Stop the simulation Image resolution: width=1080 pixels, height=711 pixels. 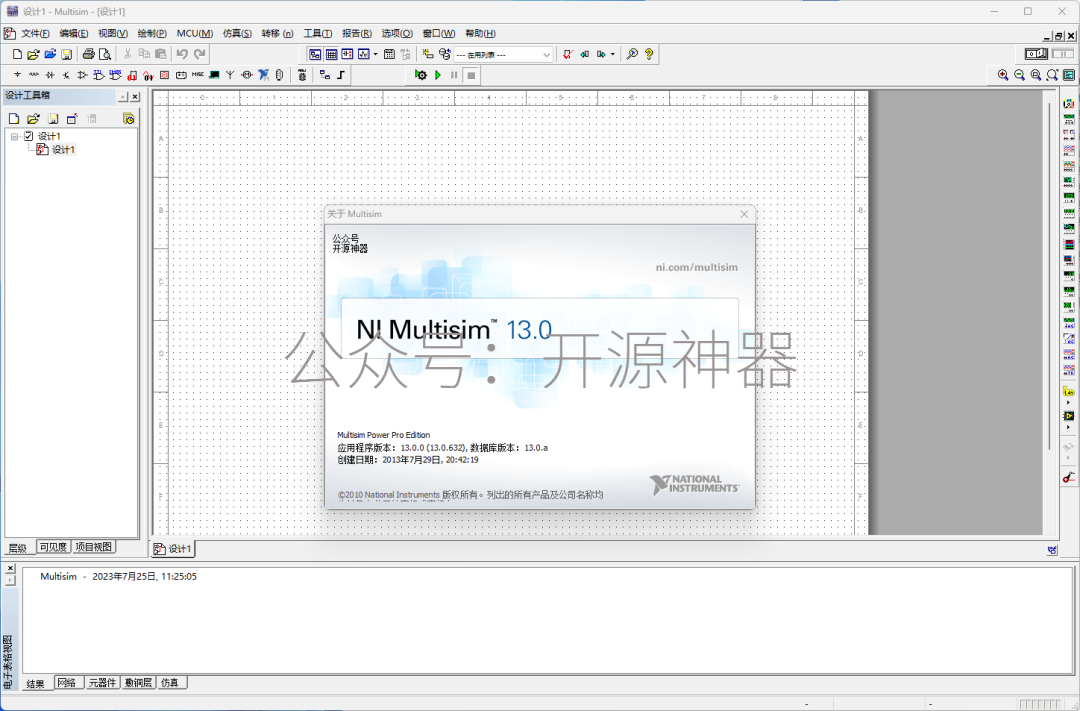pos(471,74)
